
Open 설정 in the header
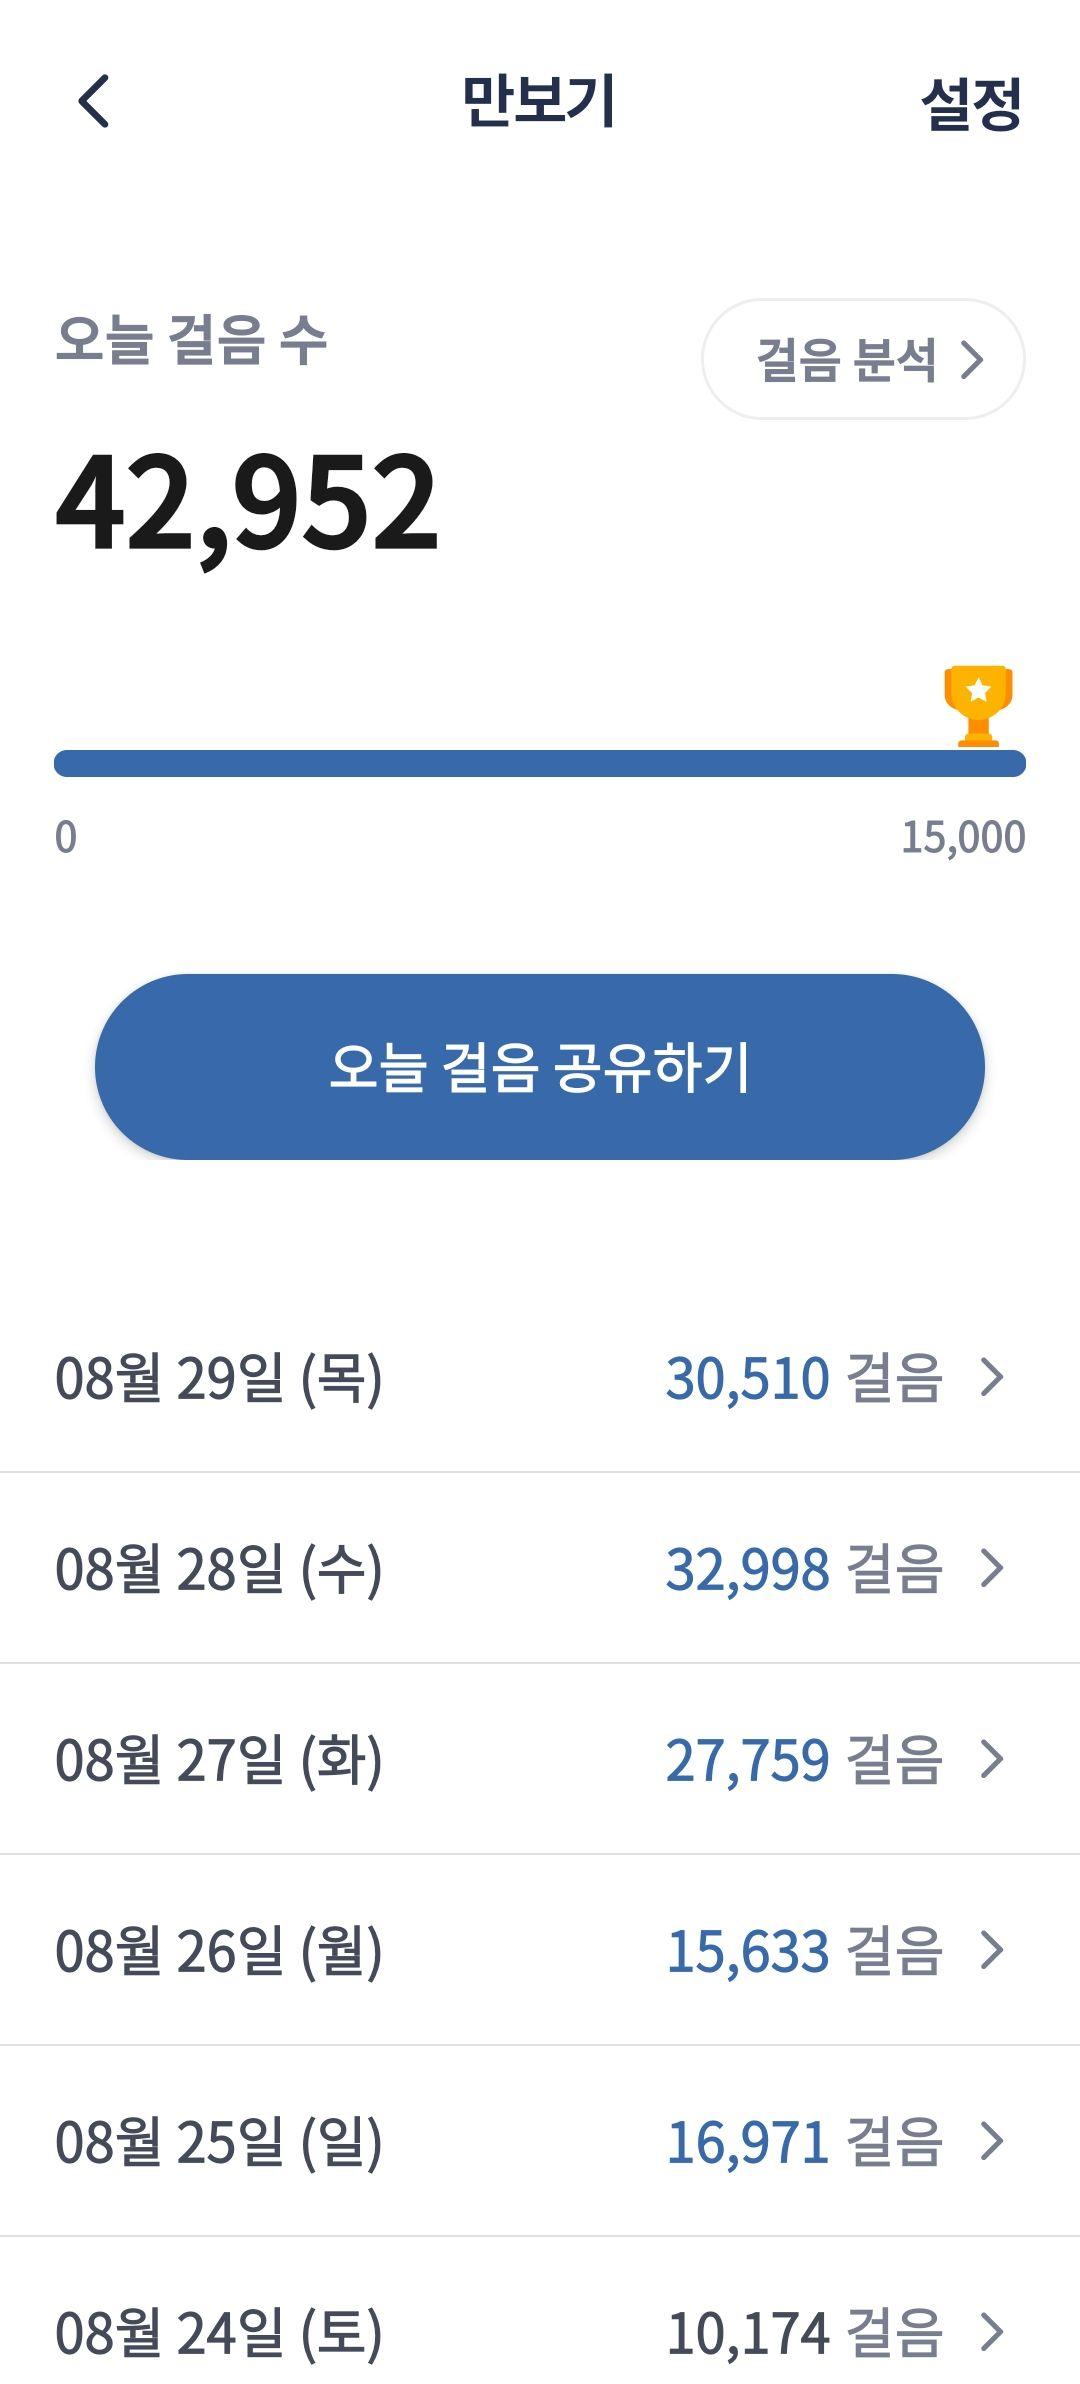[x=971, y=103]
